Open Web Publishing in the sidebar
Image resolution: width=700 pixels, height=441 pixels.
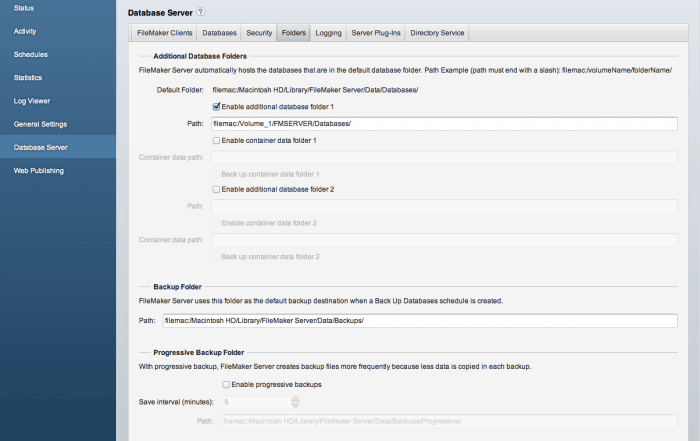click(x=39, y=171)
